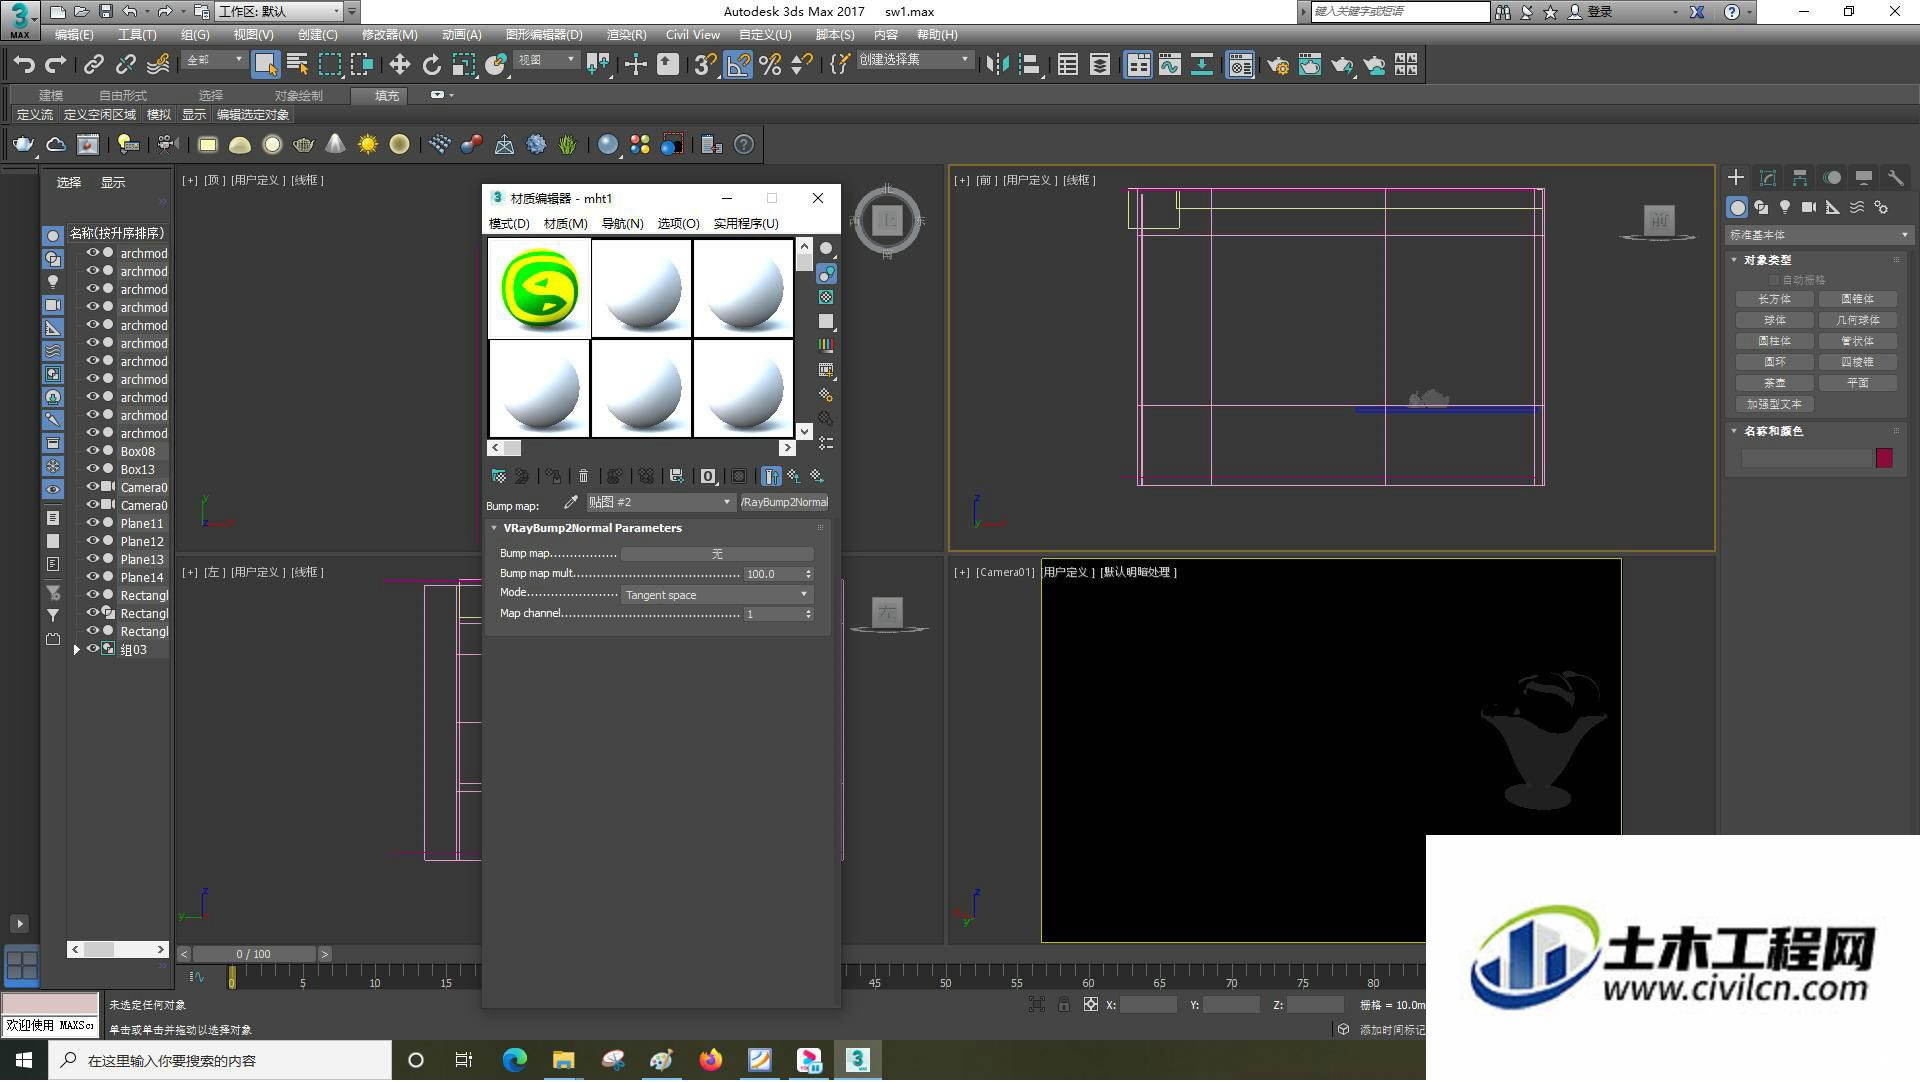This screenshot has height=1082, width=1920.
Task: Toggle the 3D Snaps icon
Action: 706,65
